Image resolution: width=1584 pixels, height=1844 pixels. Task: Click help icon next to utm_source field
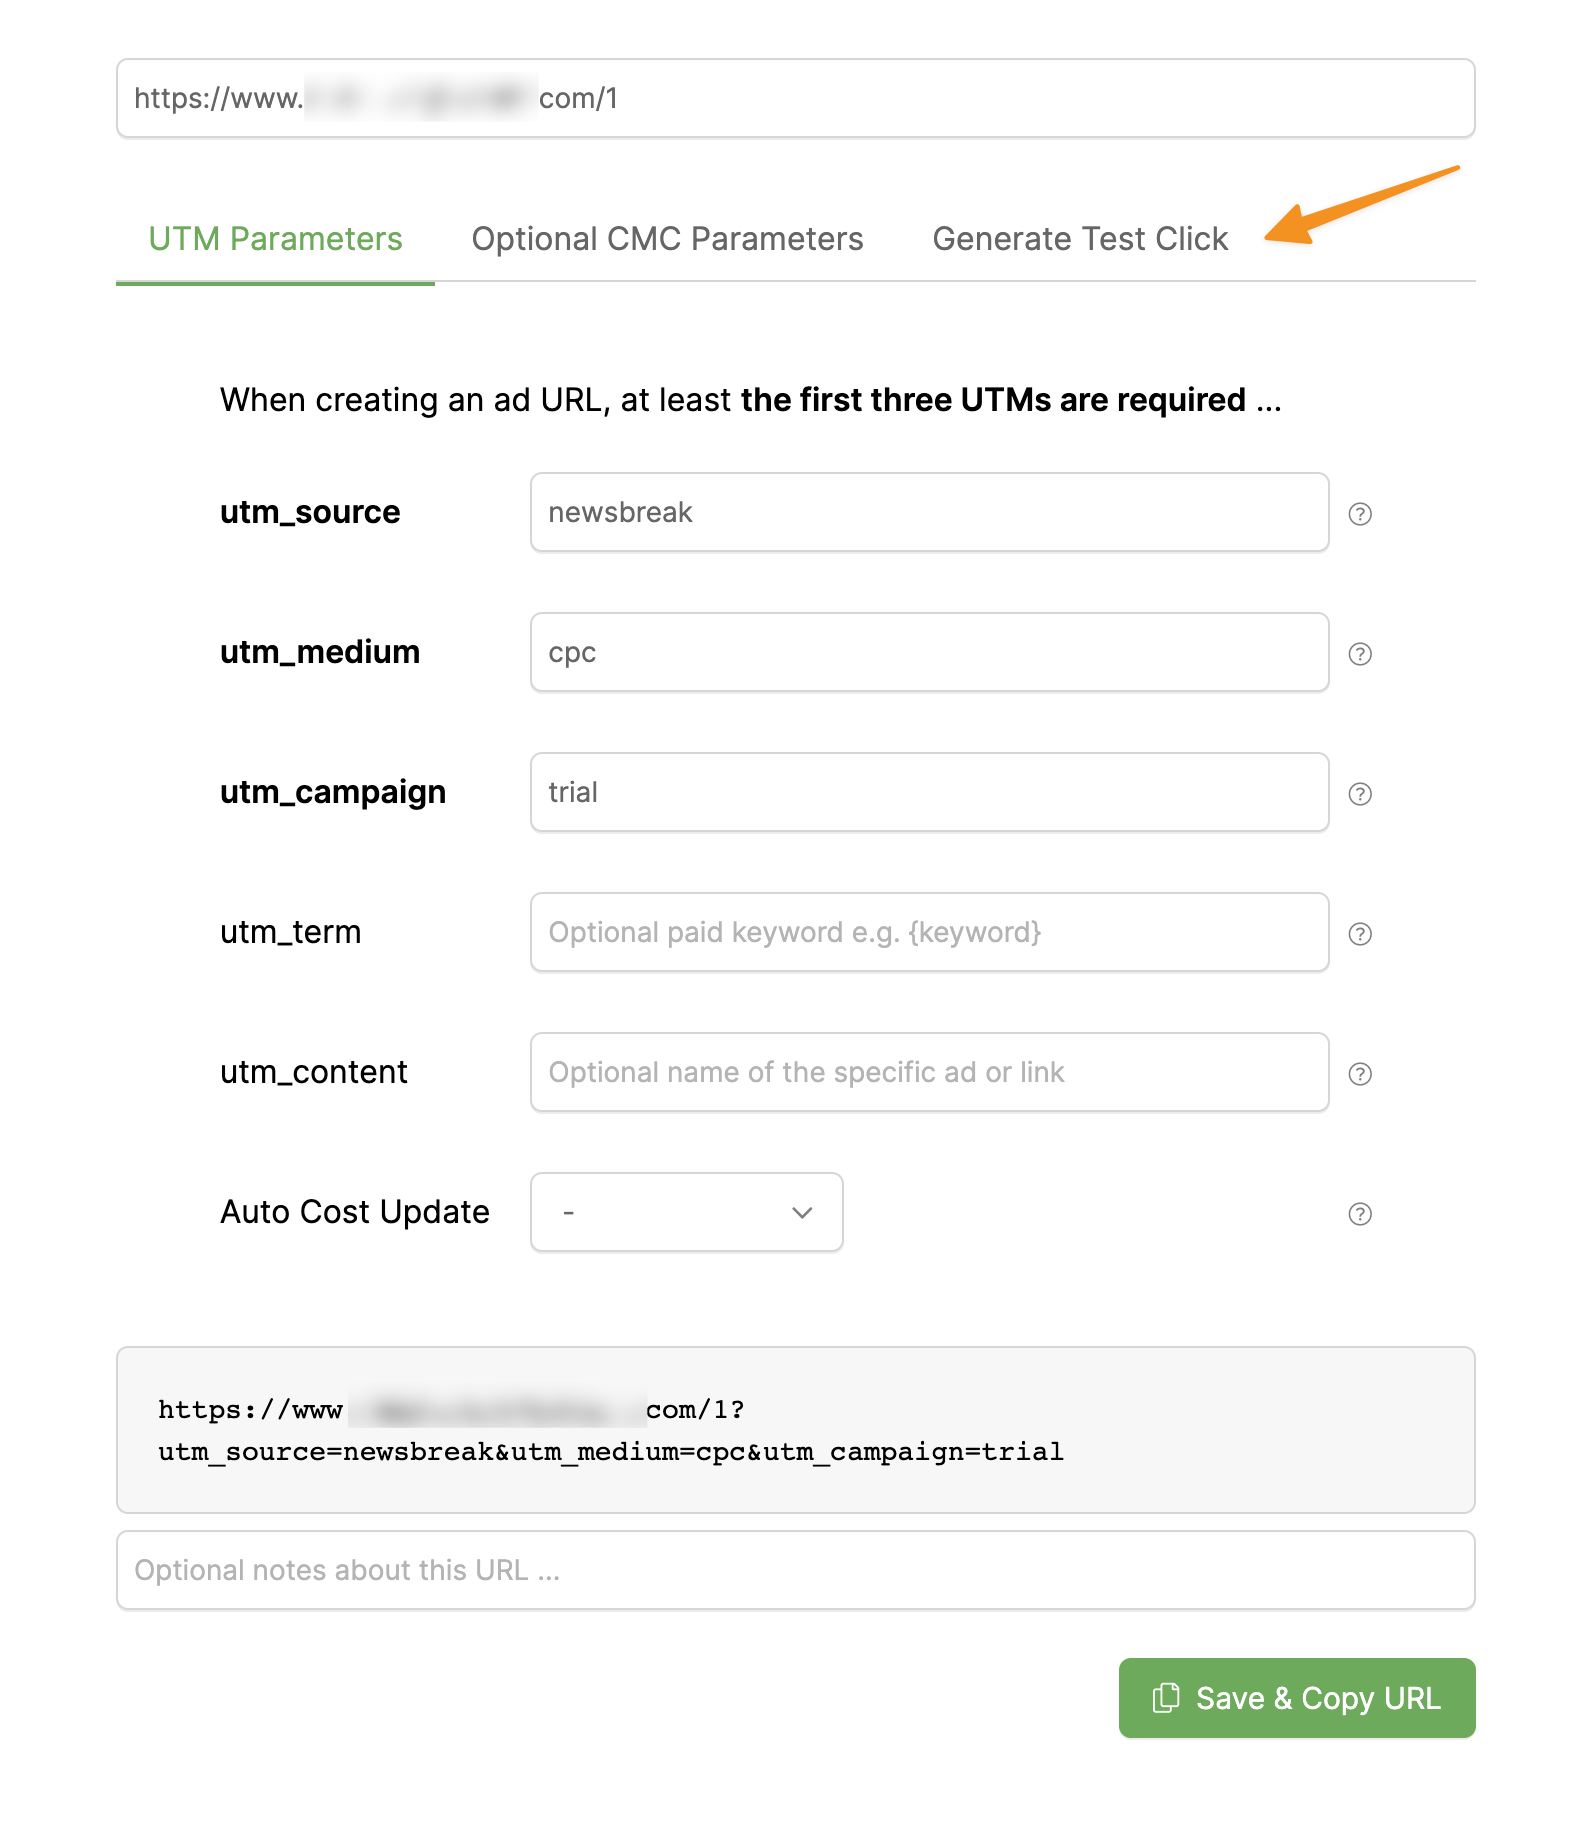1360,514
